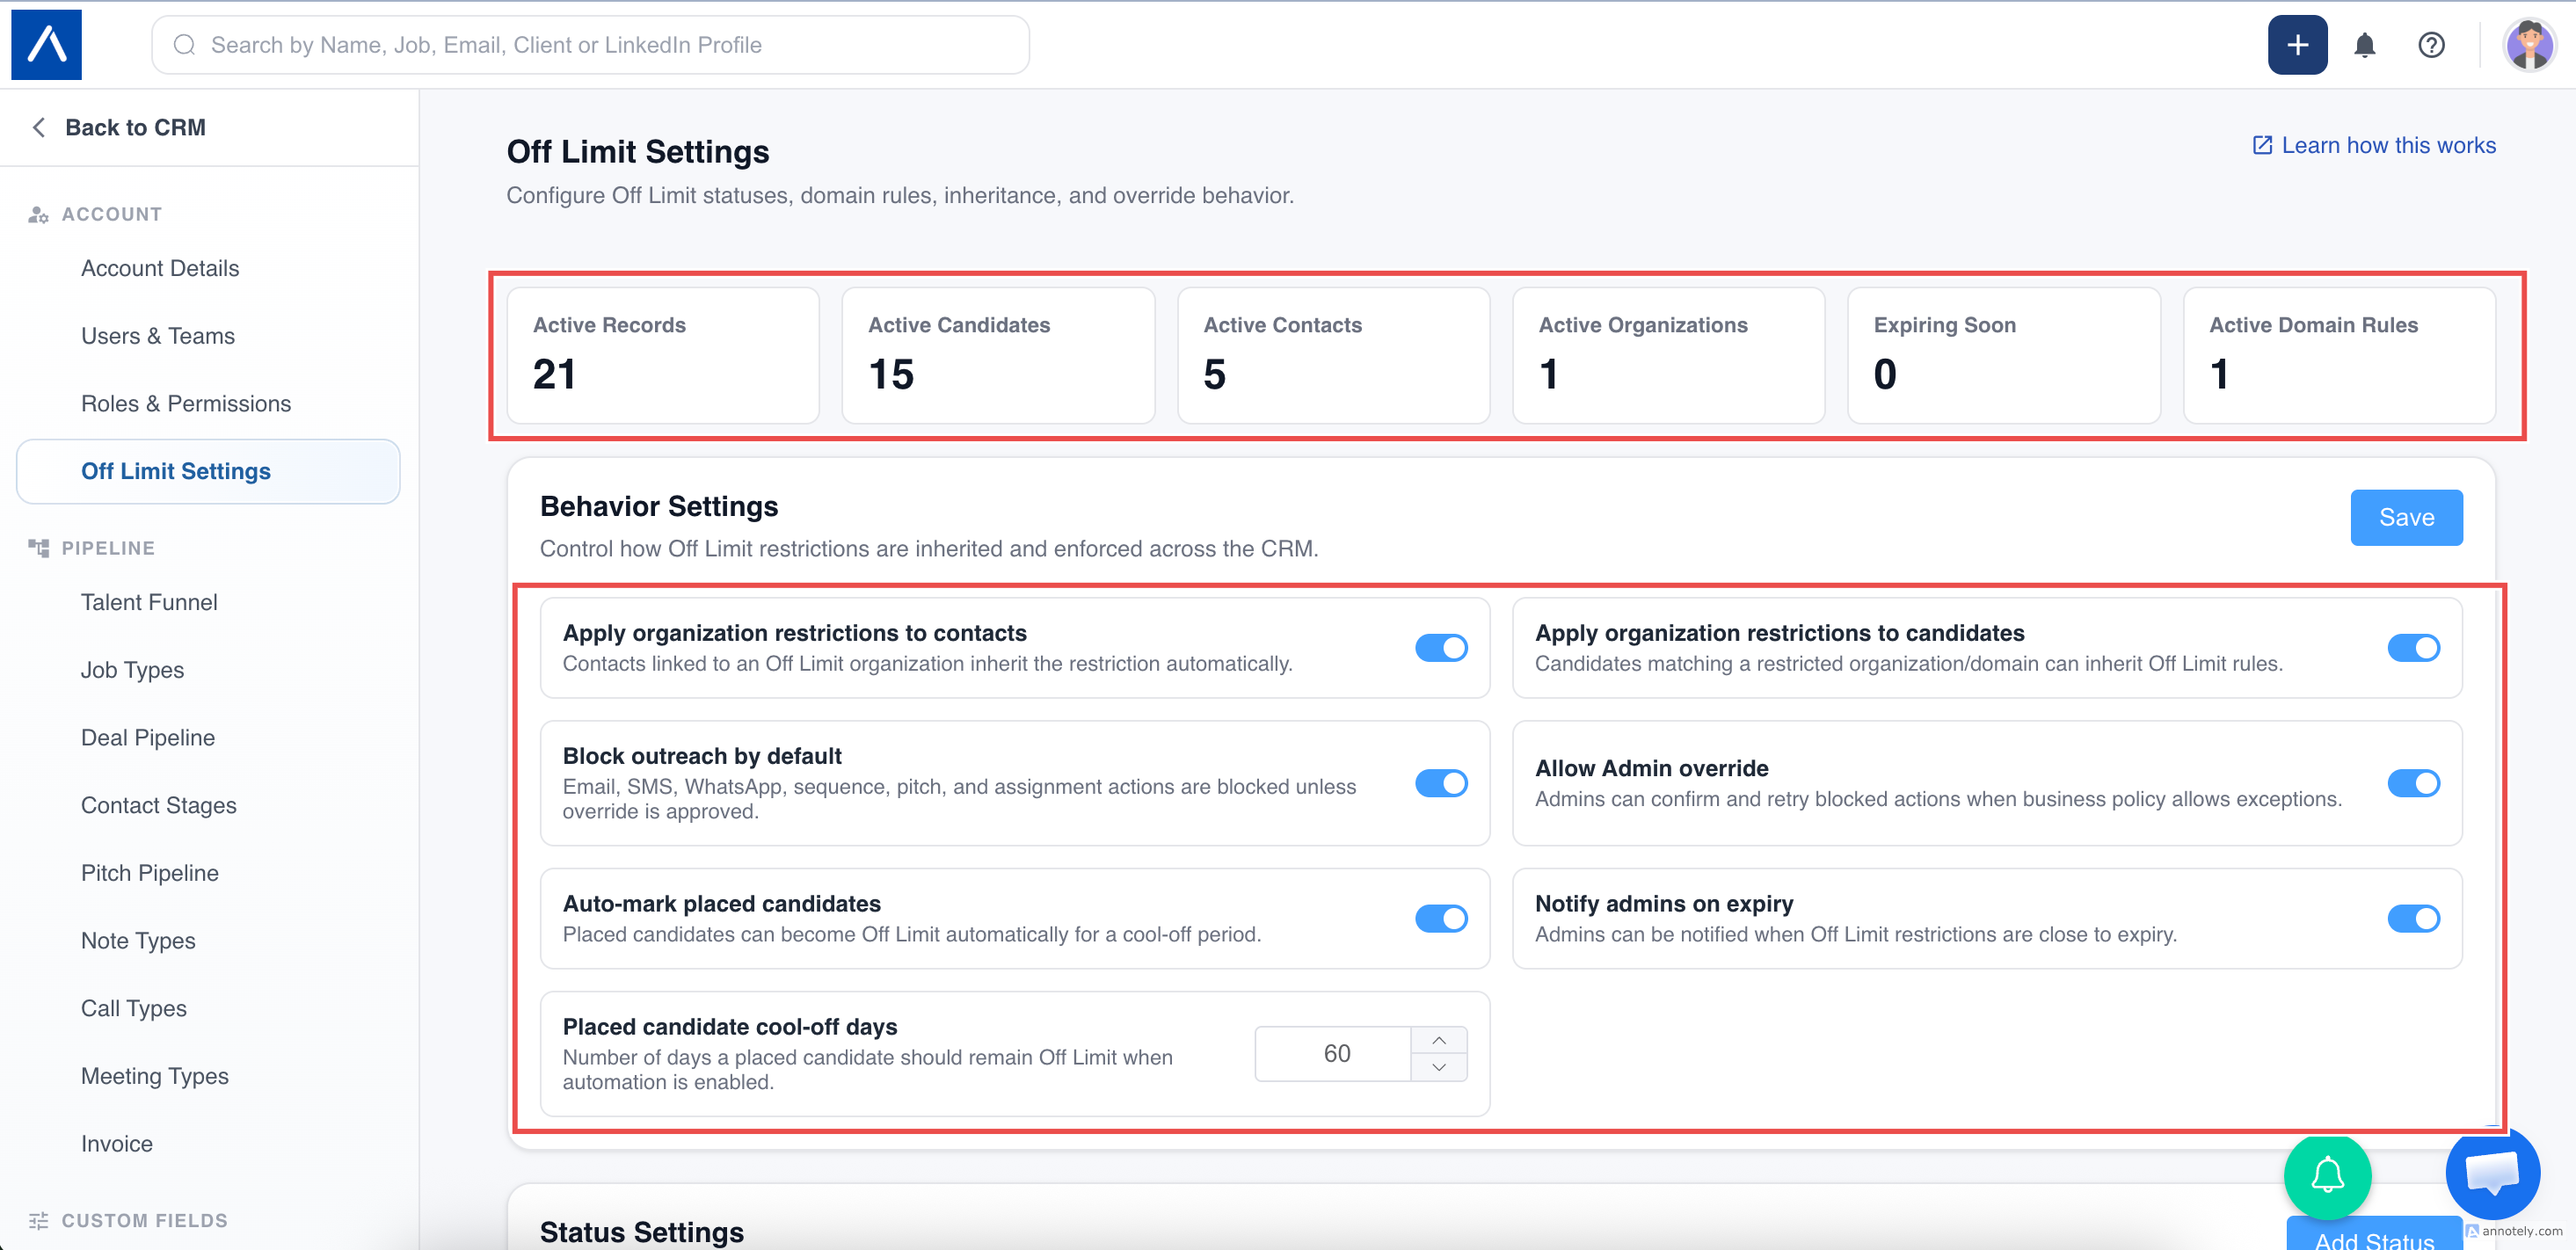2576x1250 pixels.
Task: Click the Pipeline section icon
Action: click(x=38, y=548)
